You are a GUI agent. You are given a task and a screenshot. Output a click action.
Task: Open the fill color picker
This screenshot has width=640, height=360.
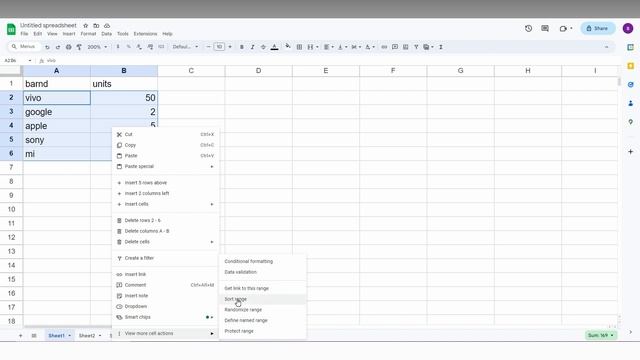(288, 47)
